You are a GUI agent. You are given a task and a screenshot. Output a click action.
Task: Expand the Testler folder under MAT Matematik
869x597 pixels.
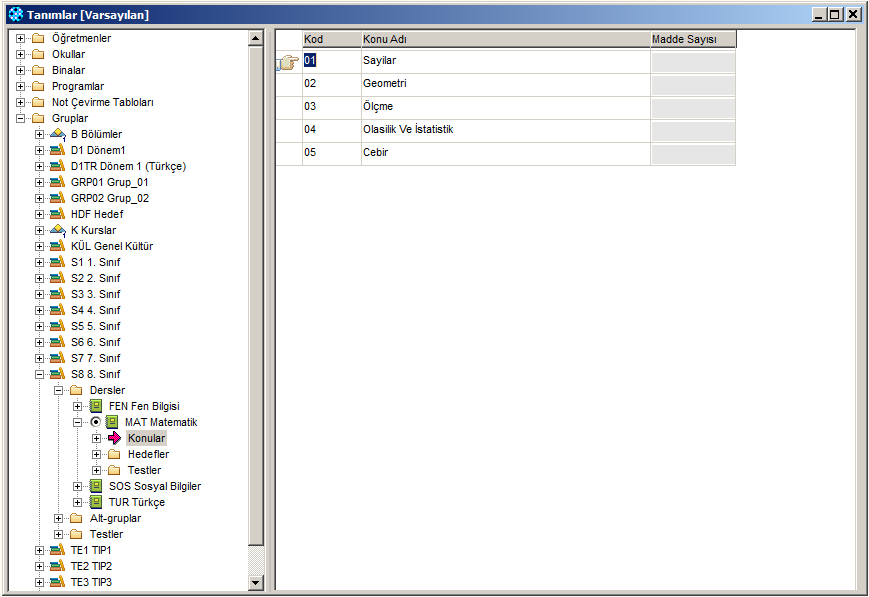(97, 470)
